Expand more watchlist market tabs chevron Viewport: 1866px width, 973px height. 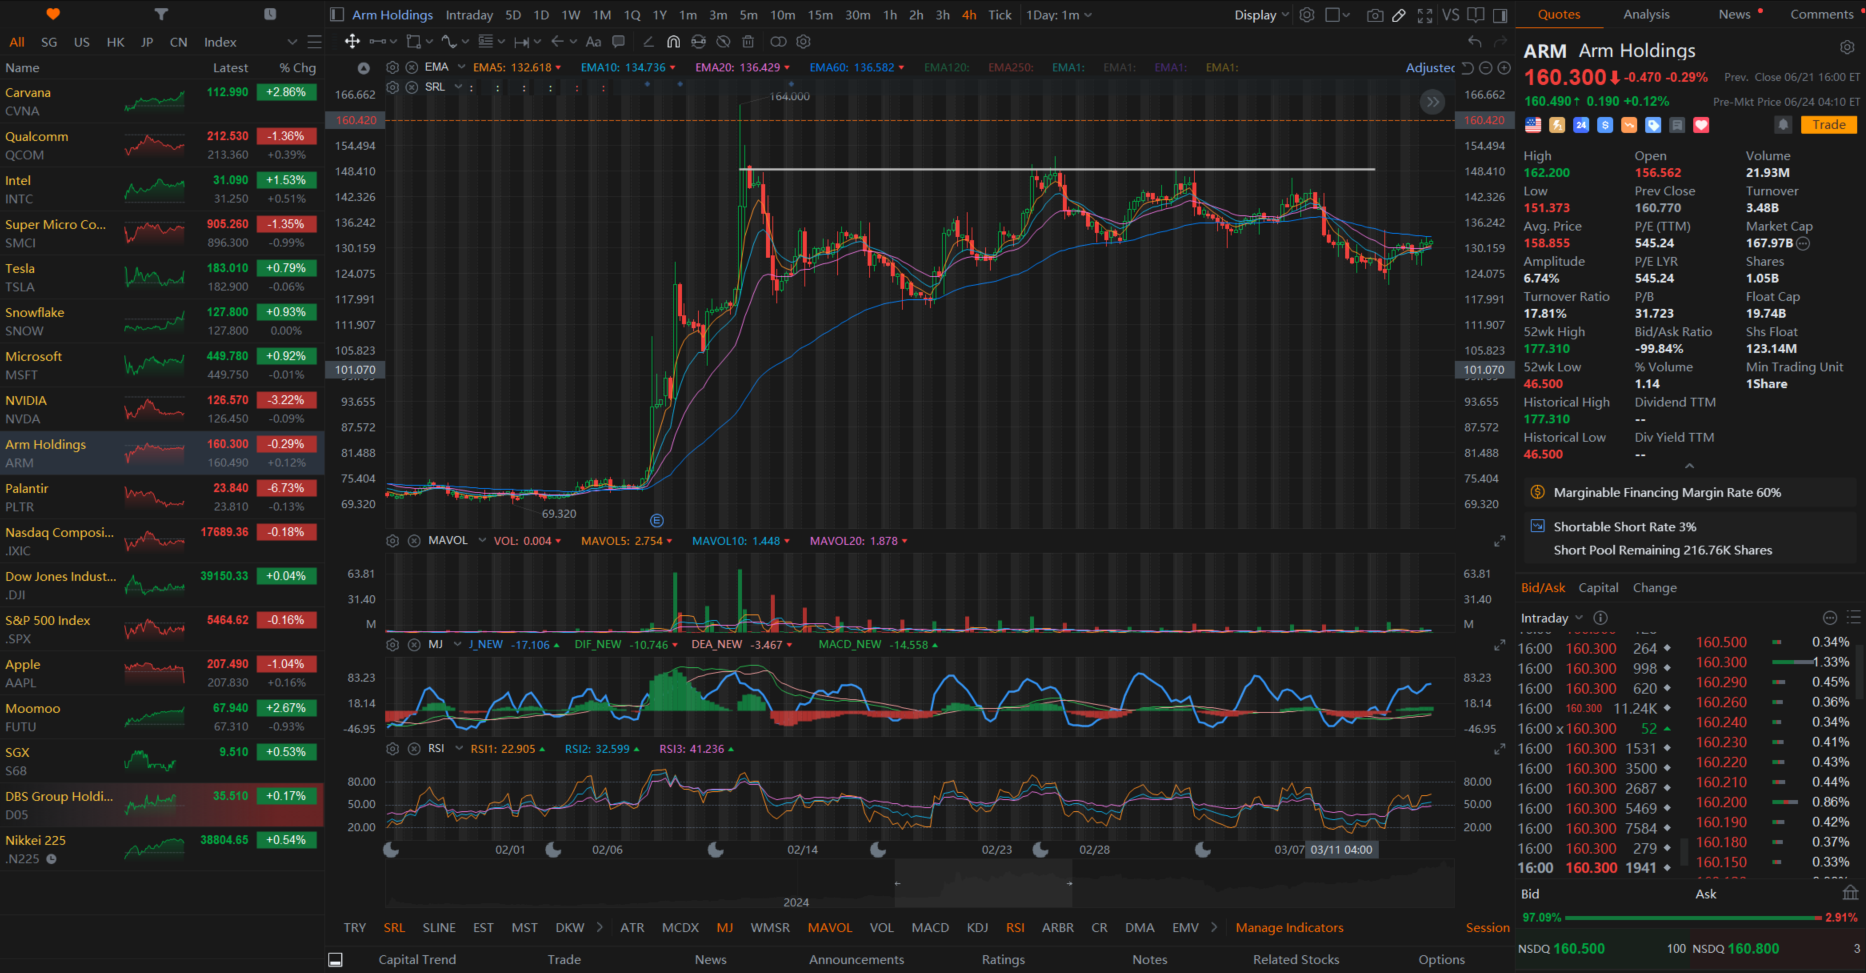coord(292,42)
